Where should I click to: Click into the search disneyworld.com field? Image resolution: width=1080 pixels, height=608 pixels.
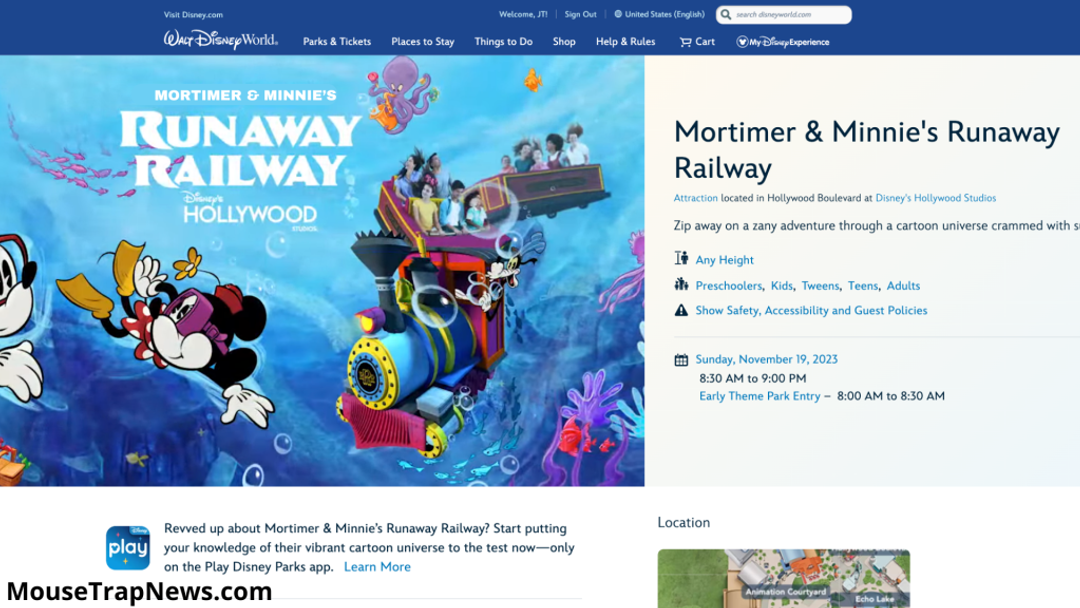[x=784, y=14]
